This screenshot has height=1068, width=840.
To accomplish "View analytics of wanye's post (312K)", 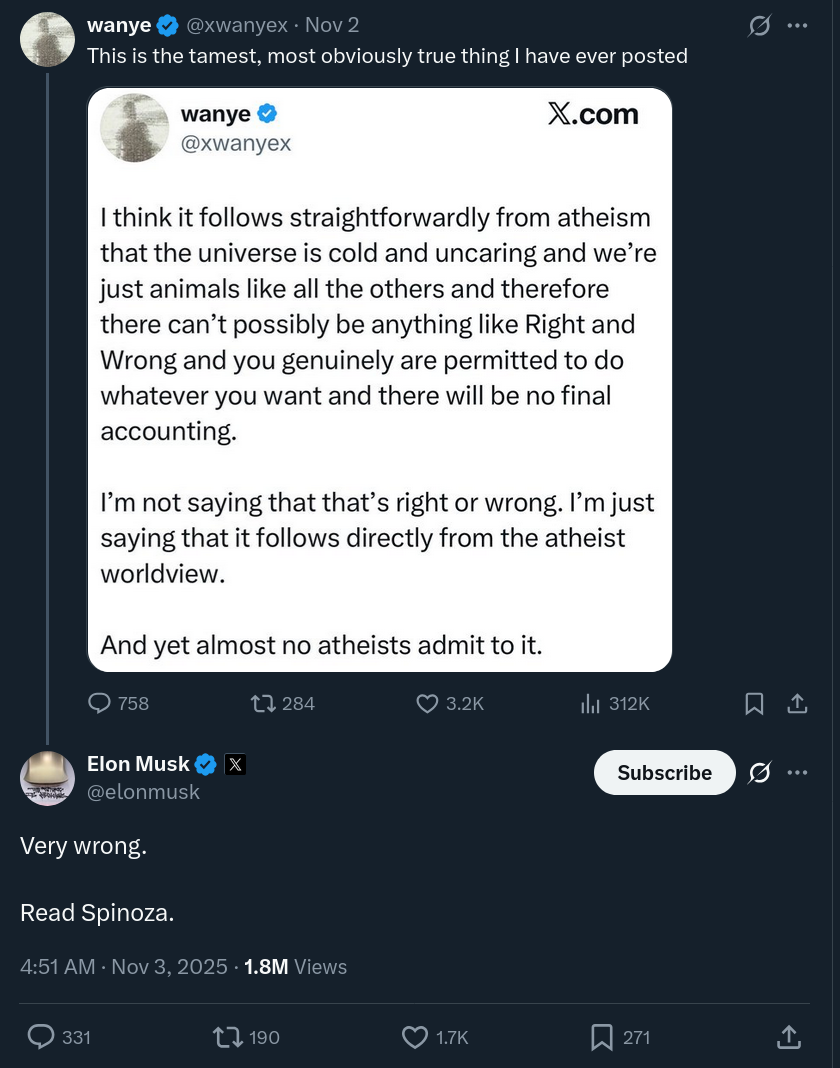I will (x=590, y=704).
